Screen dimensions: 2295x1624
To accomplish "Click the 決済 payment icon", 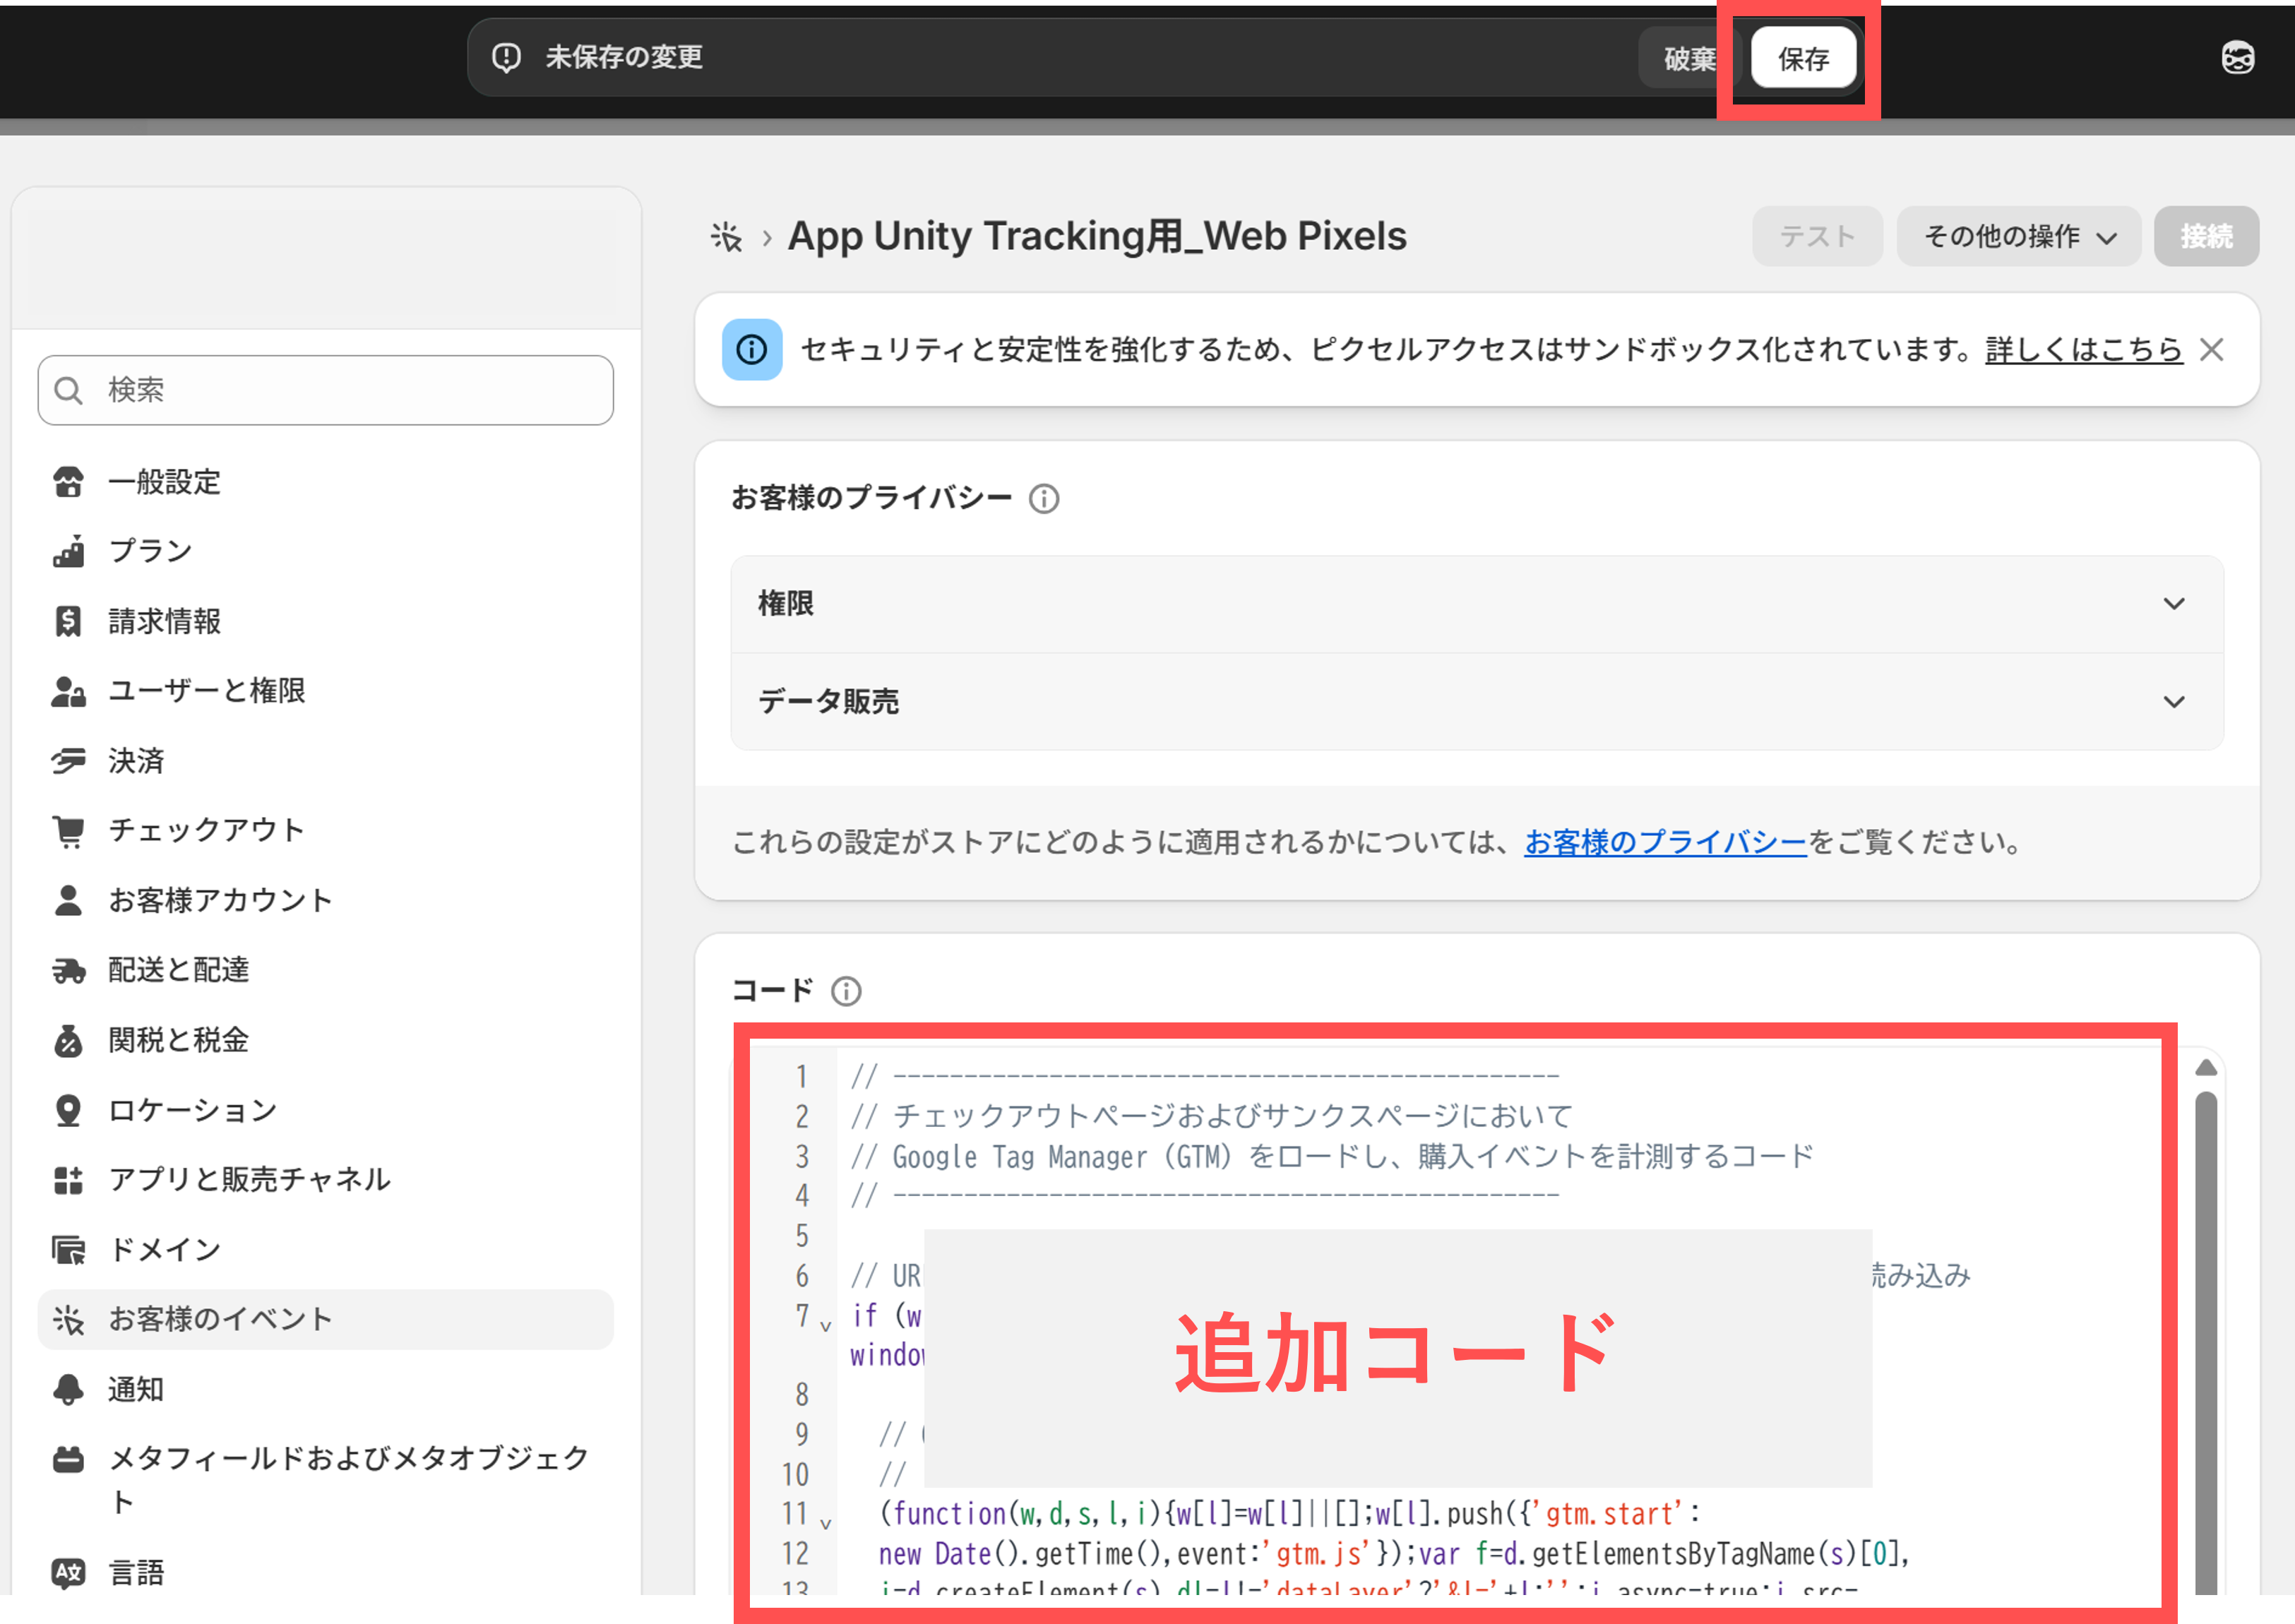I will (68, 761).
